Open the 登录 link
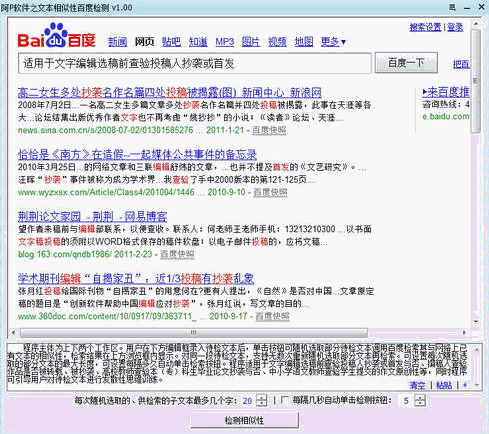Image resolution: width=489 pixels, height=434 pixels. coord(455,27)
